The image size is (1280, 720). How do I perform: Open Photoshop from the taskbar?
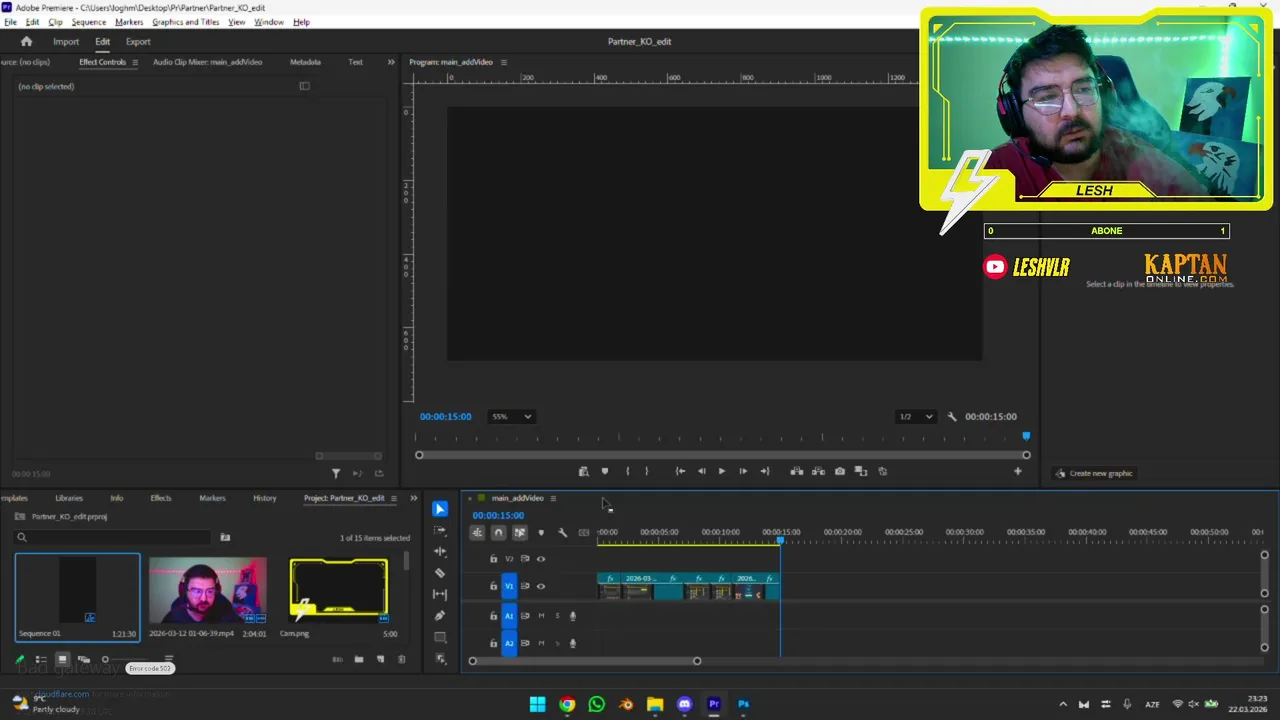pos(743,704)
